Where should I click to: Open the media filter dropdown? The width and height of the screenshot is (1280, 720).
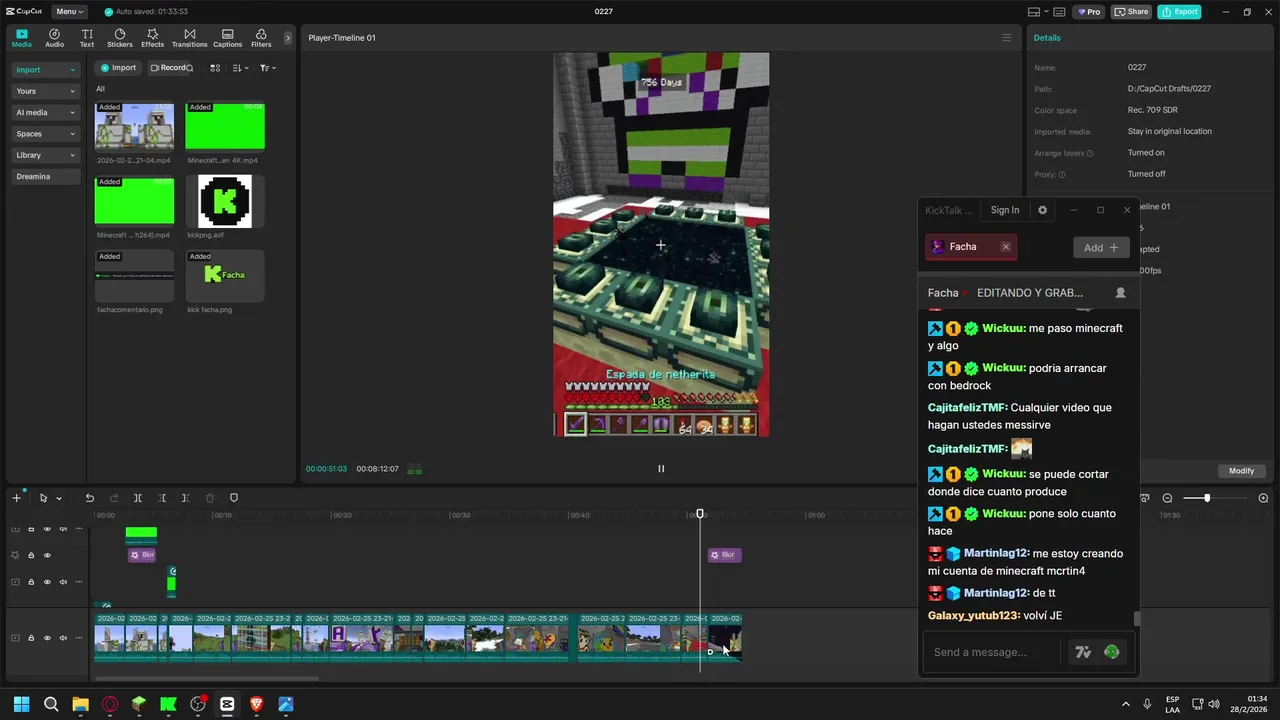[x=267, y=68]
